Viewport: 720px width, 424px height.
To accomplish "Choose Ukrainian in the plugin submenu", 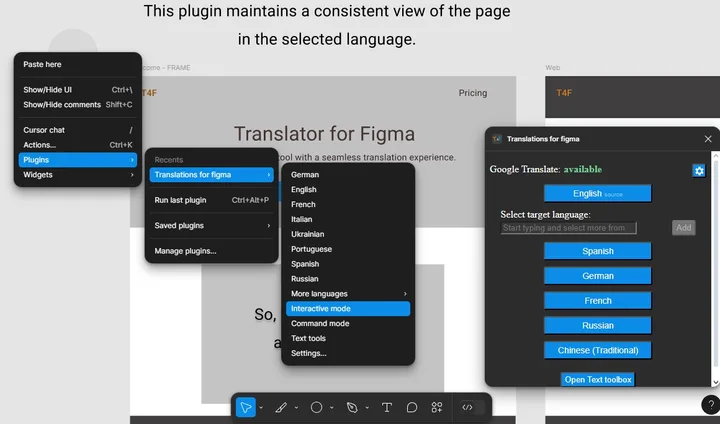I will pyautogui.click(x=348, y=234).
